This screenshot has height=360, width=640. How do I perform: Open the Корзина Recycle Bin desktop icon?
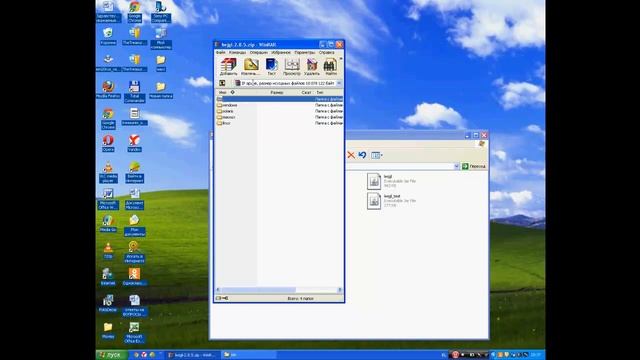pyautogui.click(x=108, y=36)
